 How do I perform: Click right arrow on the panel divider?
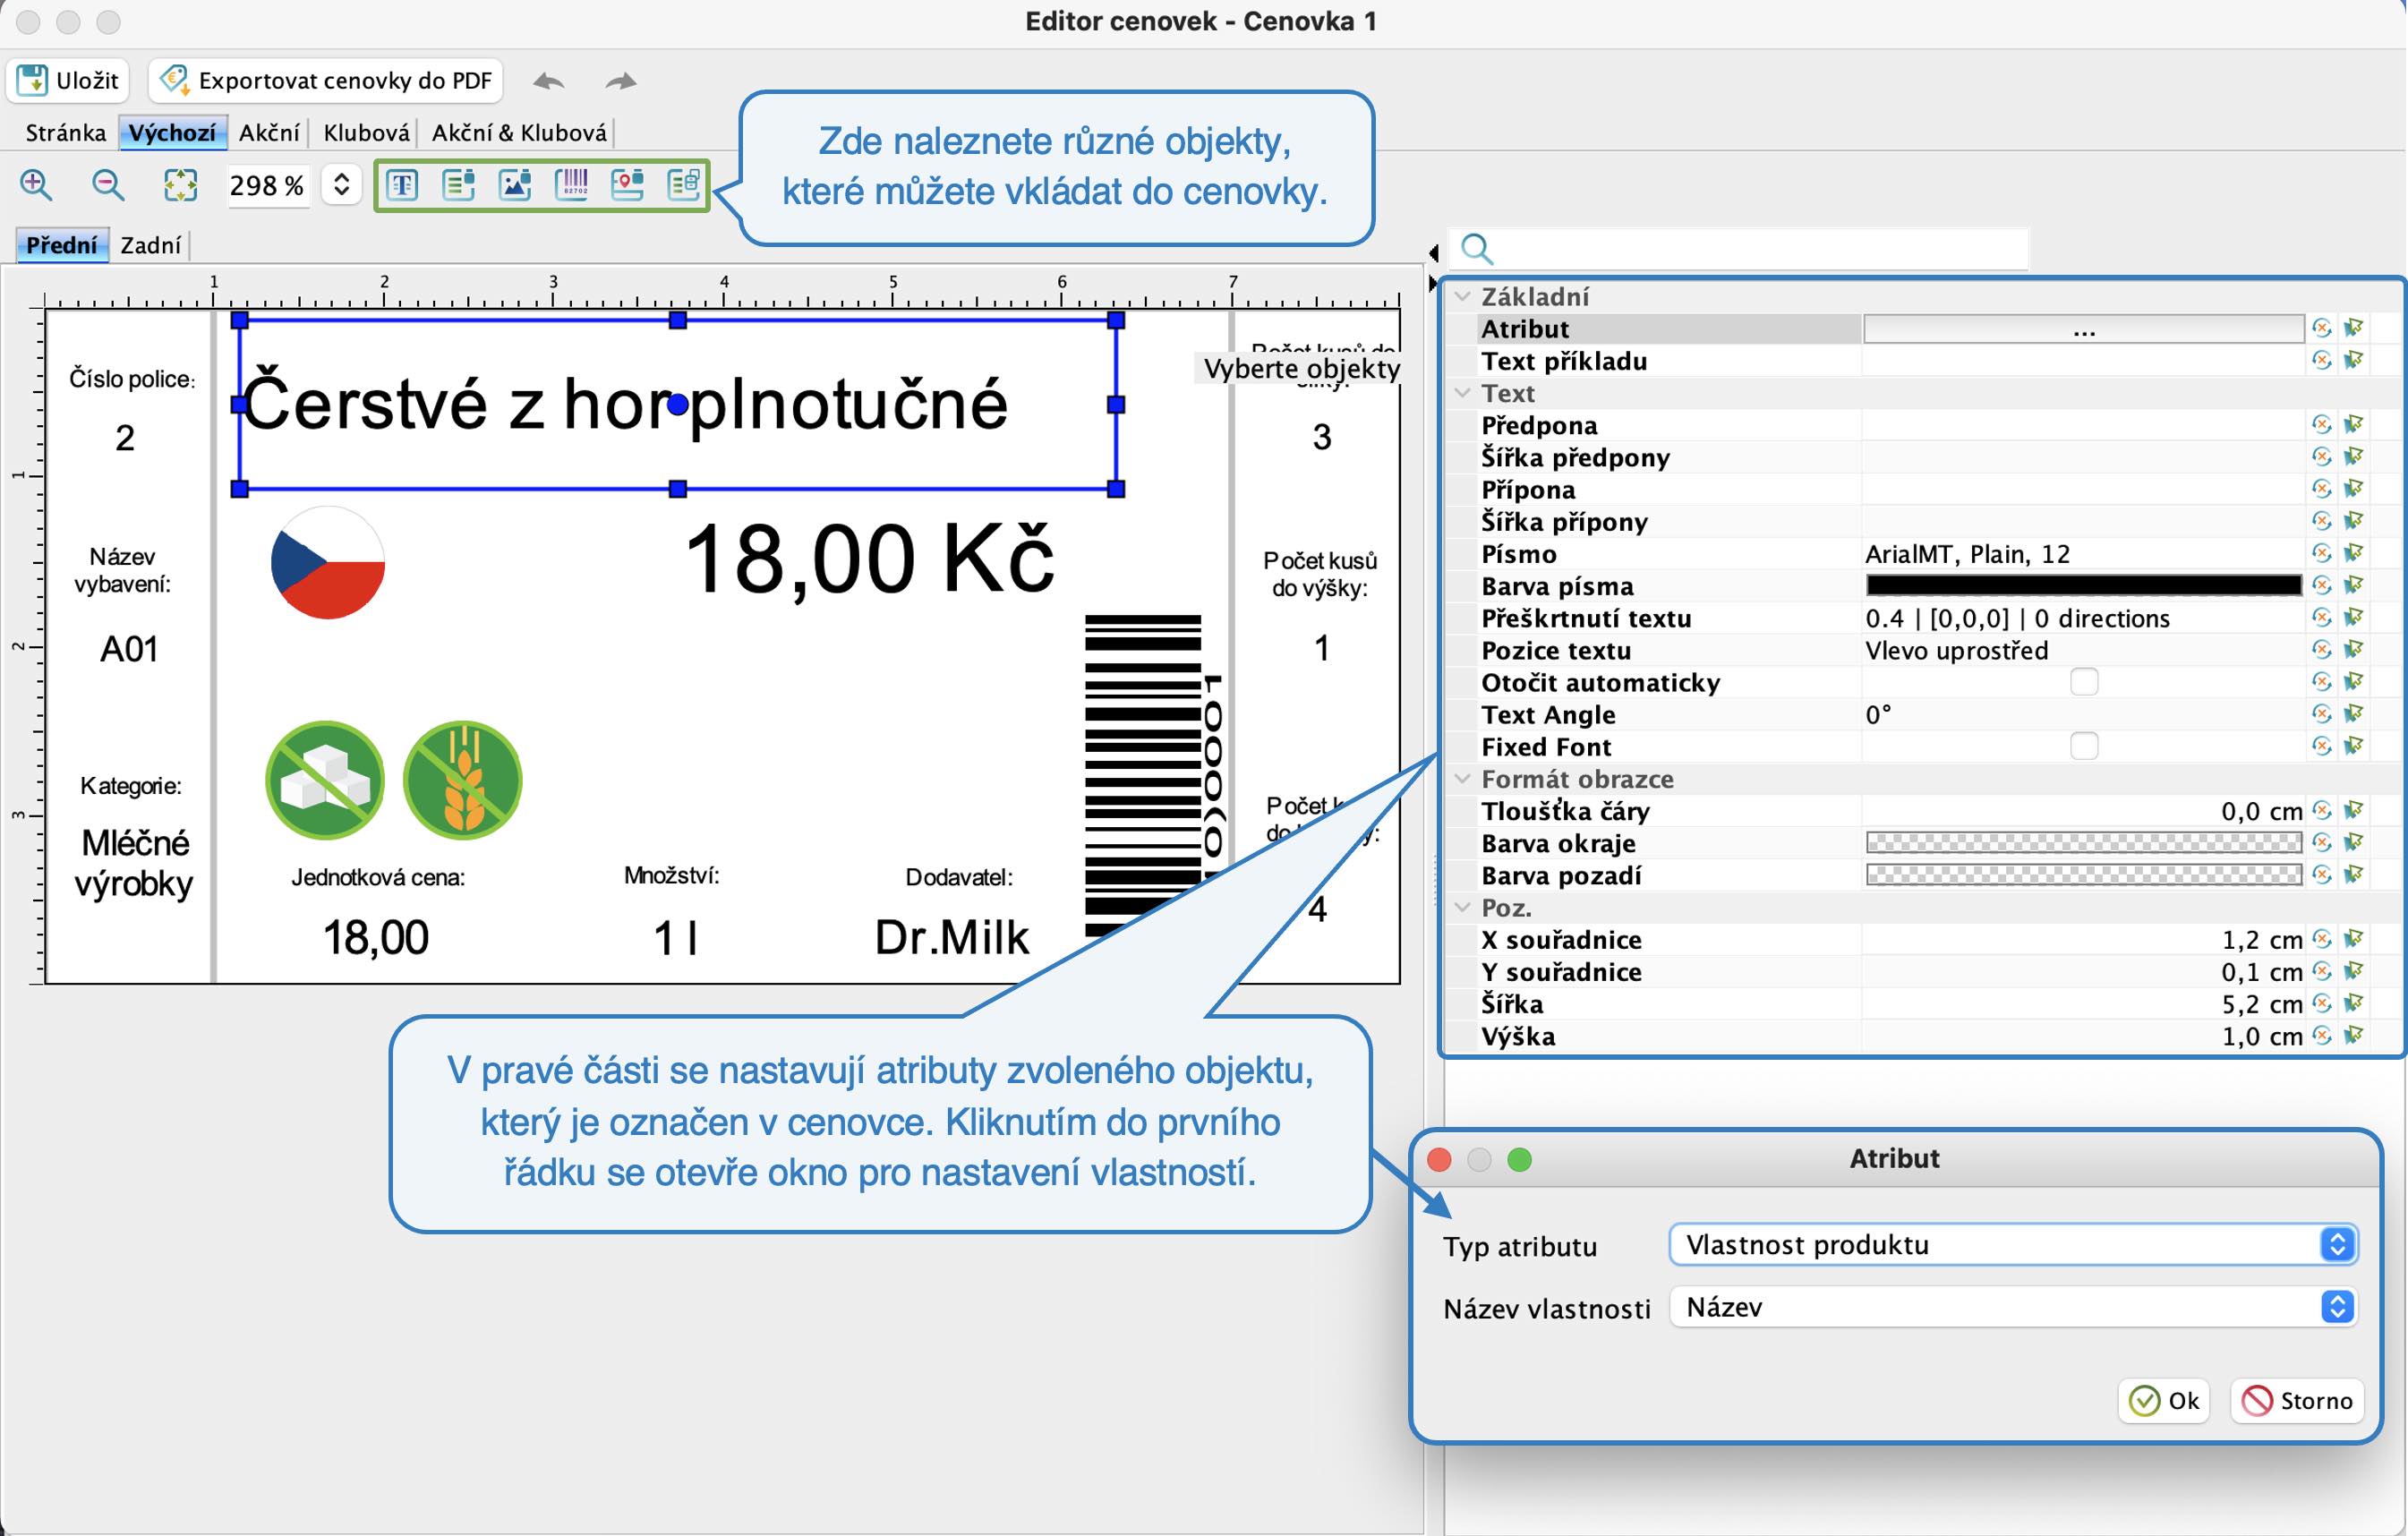[x=1433, y=283]
